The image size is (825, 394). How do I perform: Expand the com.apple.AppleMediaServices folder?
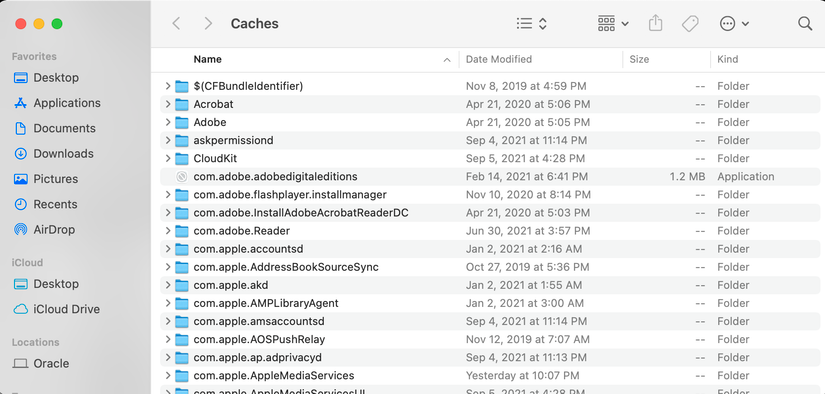click(167, 376)
